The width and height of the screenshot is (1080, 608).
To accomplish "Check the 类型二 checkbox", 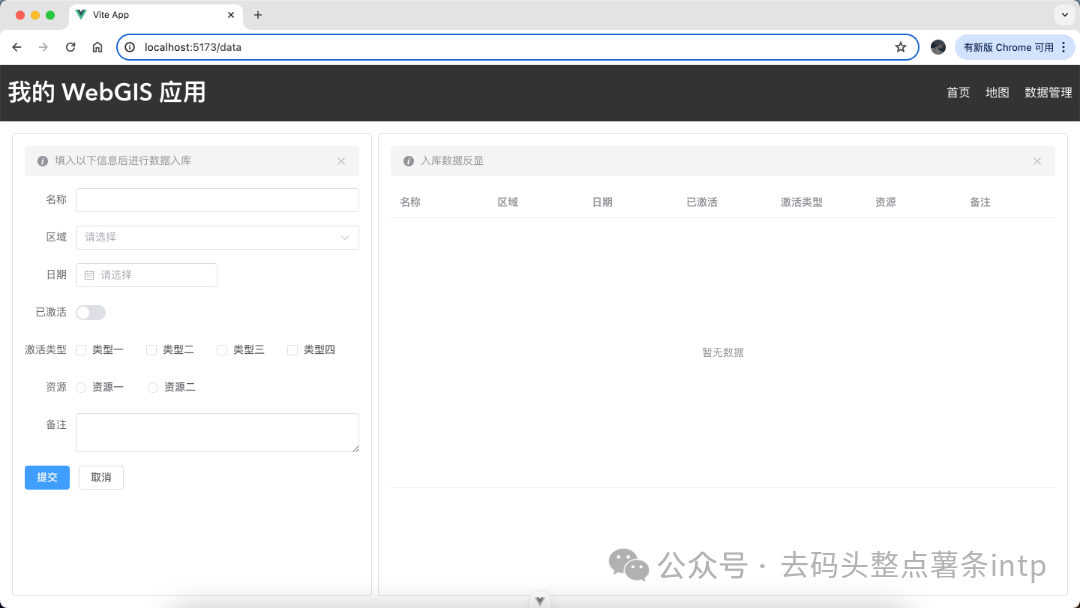I will 152,349.
